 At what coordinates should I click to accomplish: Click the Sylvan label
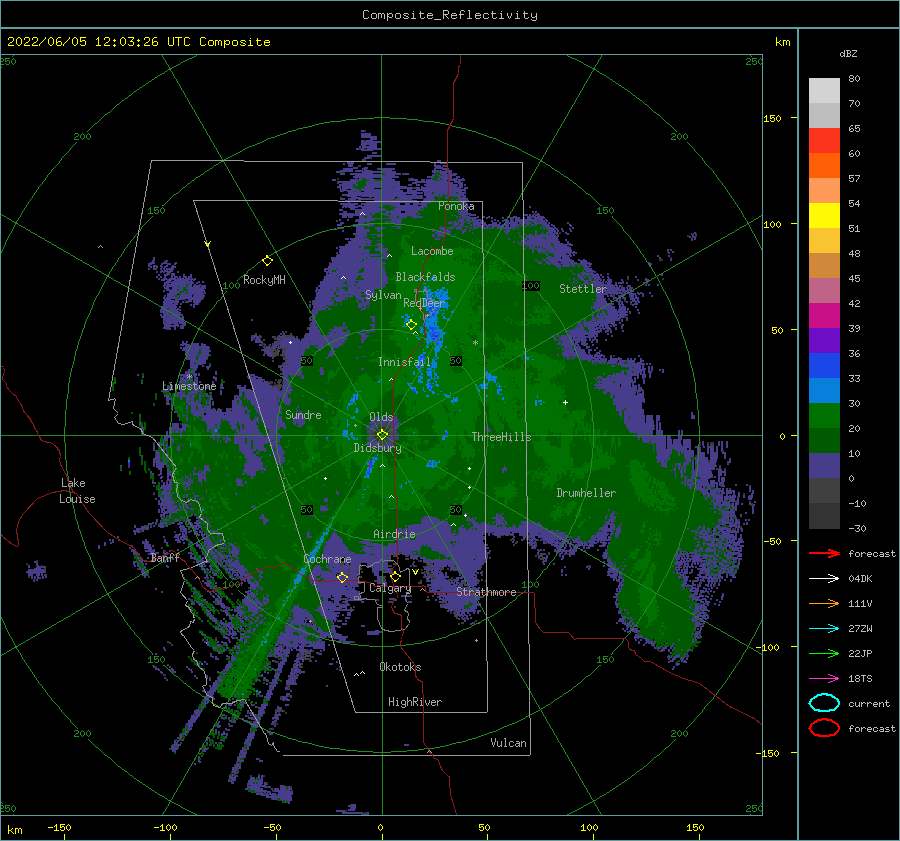point(383,295)
